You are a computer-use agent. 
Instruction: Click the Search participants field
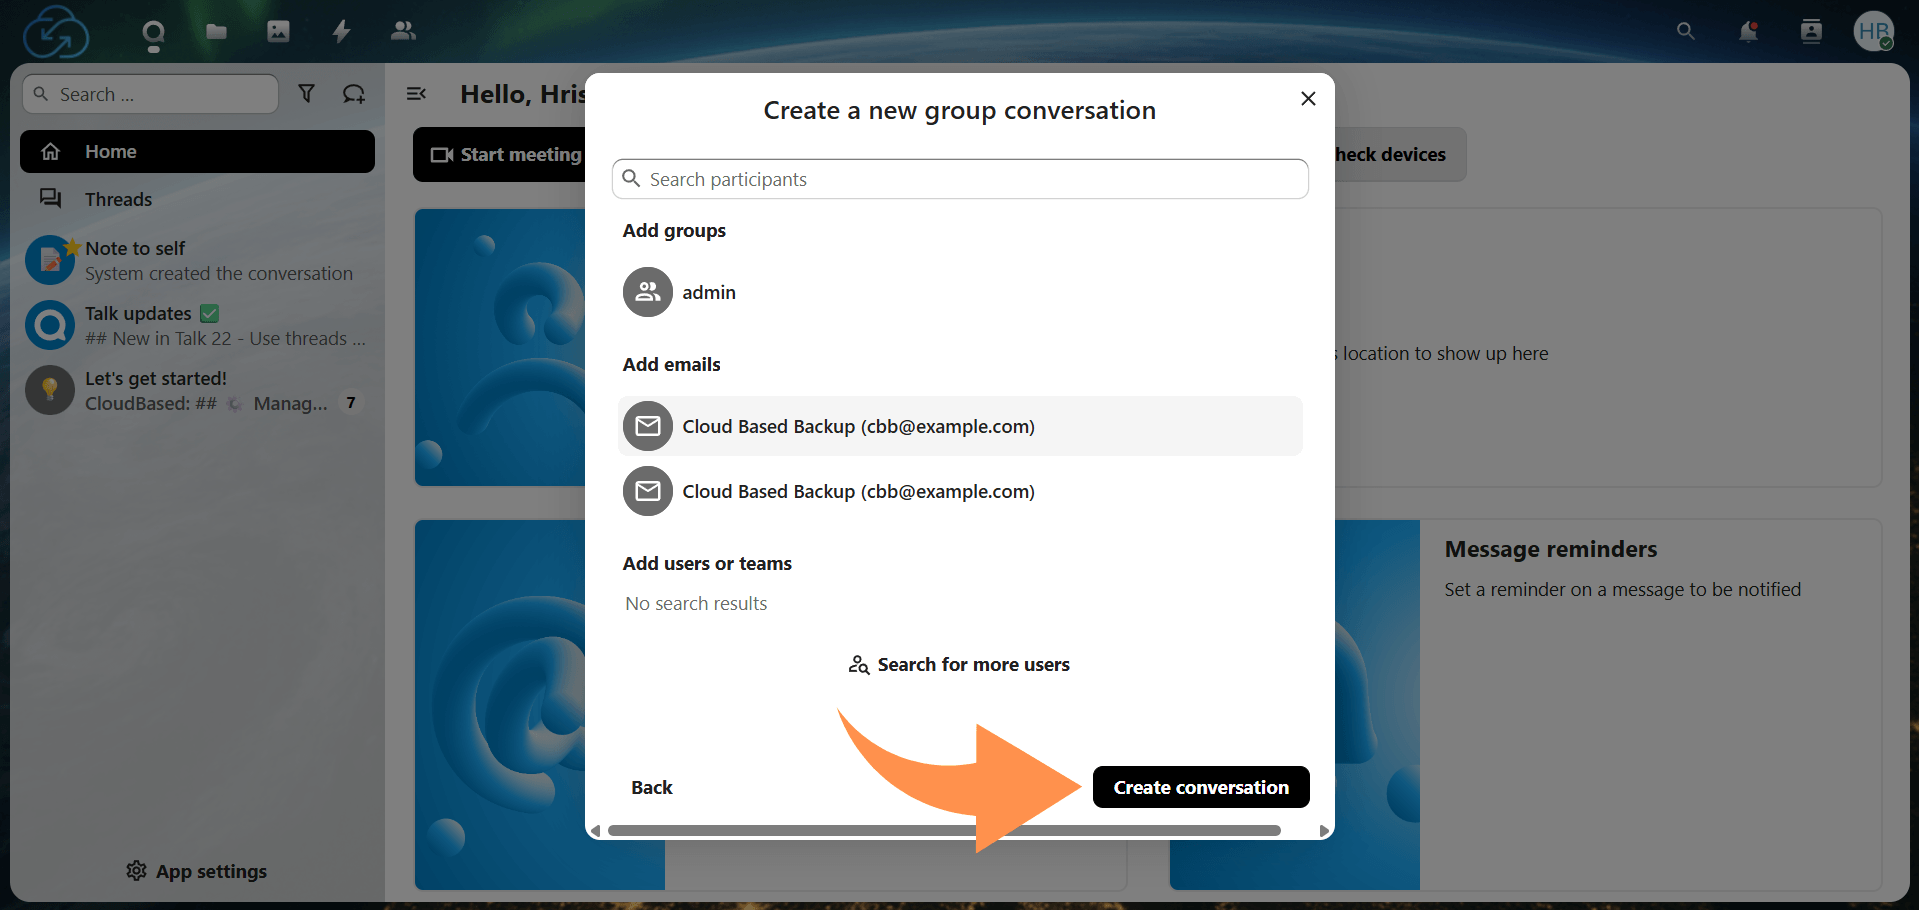[x=959, y=179]
